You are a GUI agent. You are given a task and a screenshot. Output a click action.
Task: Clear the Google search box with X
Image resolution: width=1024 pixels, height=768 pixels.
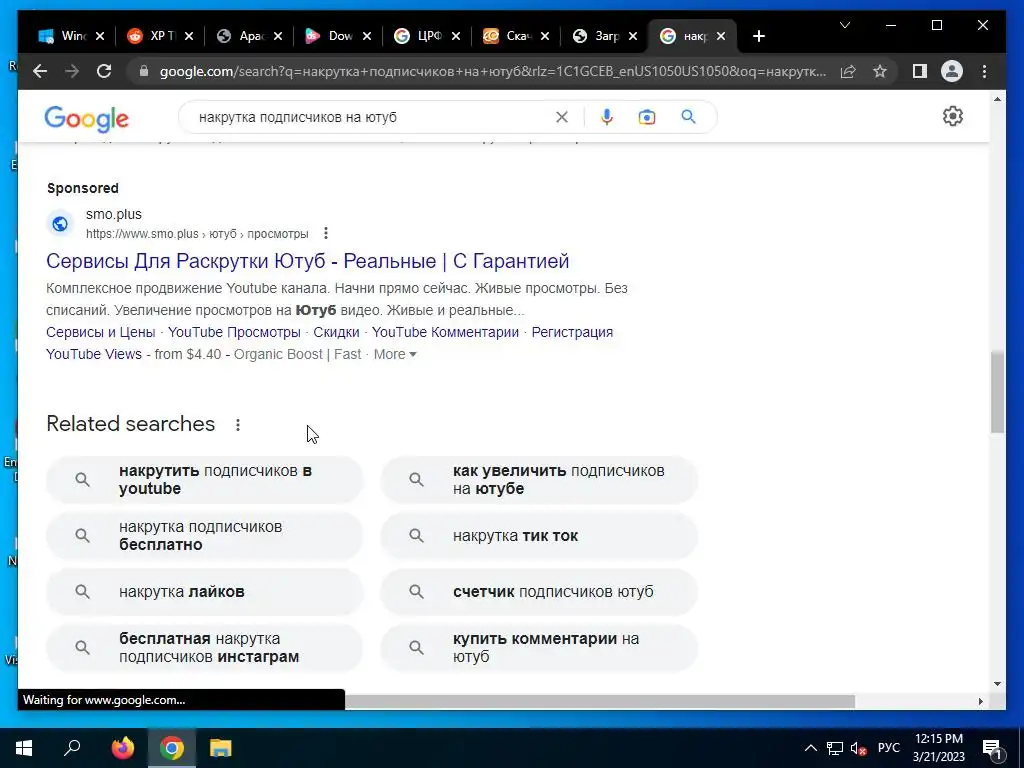[x=562, y=117]
